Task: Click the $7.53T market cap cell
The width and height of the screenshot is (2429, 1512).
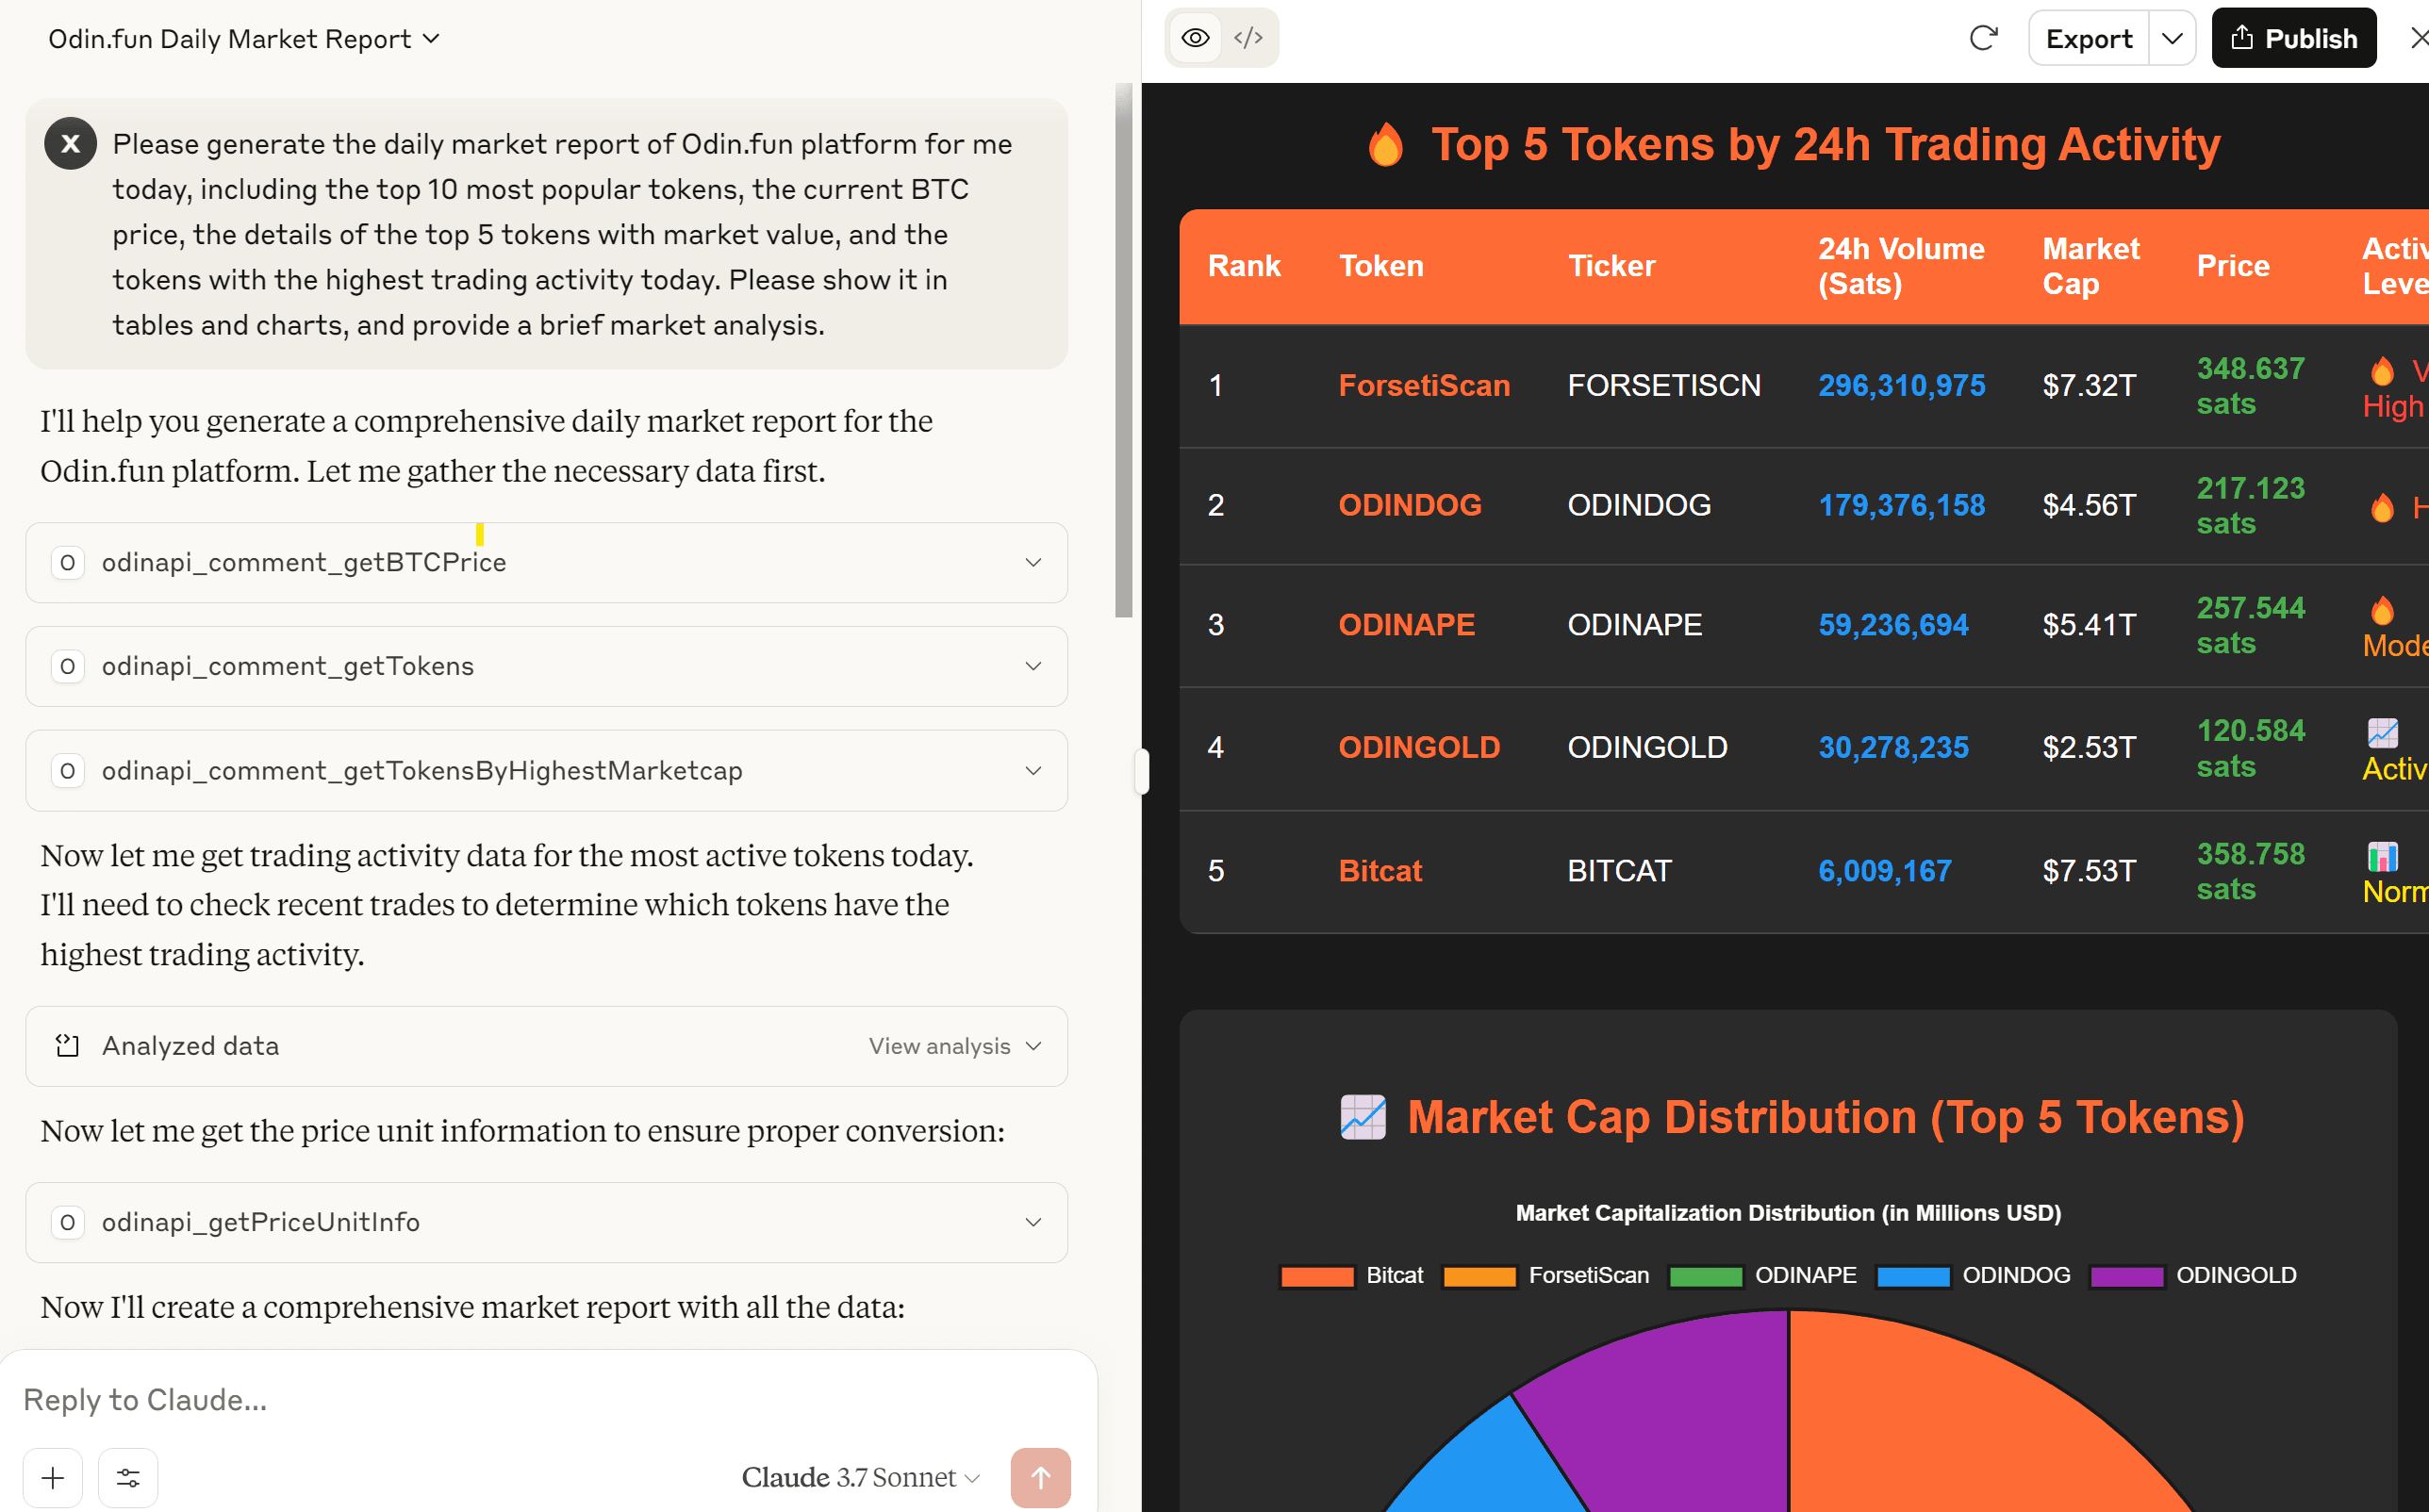Action: 2088,871
